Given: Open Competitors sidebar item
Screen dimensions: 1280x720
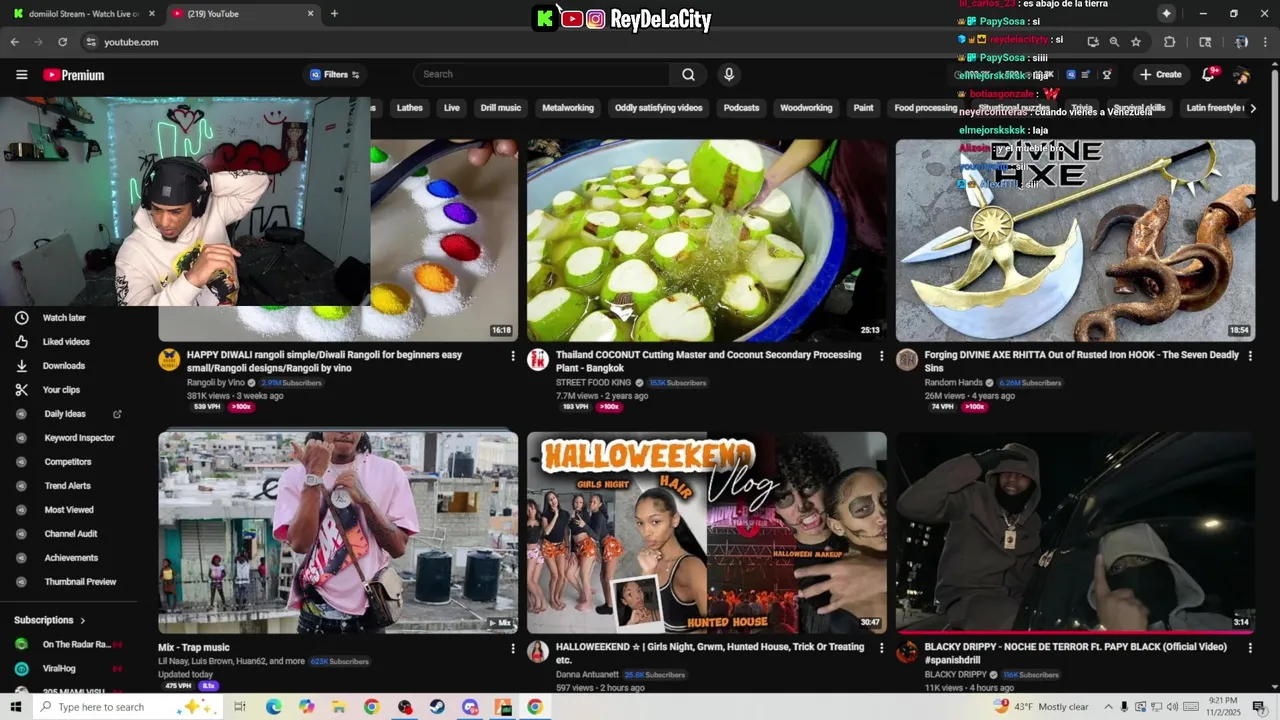Looking at the screenshot, I should [x=67, y=462].
